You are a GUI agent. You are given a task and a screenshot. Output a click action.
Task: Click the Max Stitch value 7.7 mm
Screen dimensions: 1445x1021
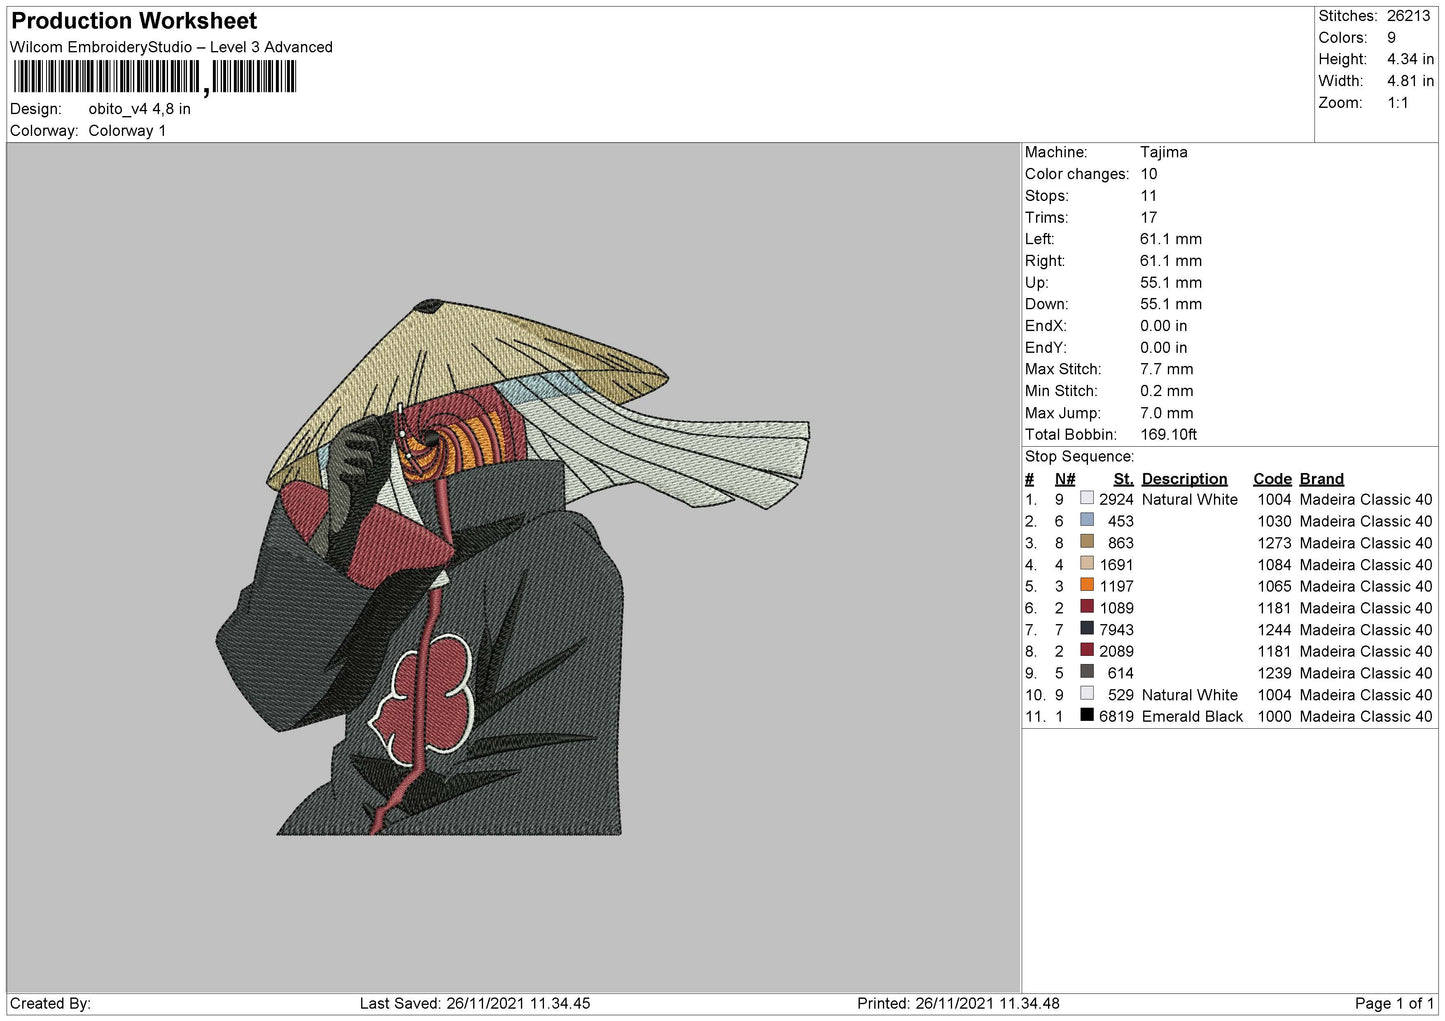(x=1167, y=369)
